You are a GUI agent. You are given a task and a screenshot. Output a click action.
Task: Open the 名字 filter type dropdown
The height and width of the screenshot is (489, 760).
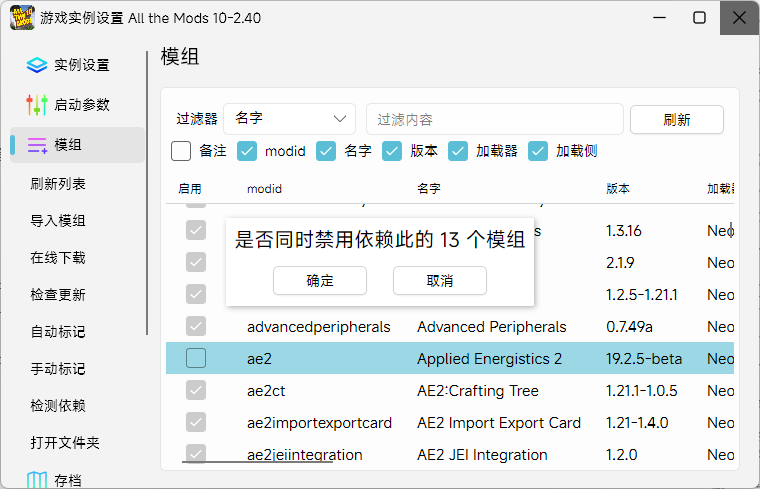pos(290,119)
